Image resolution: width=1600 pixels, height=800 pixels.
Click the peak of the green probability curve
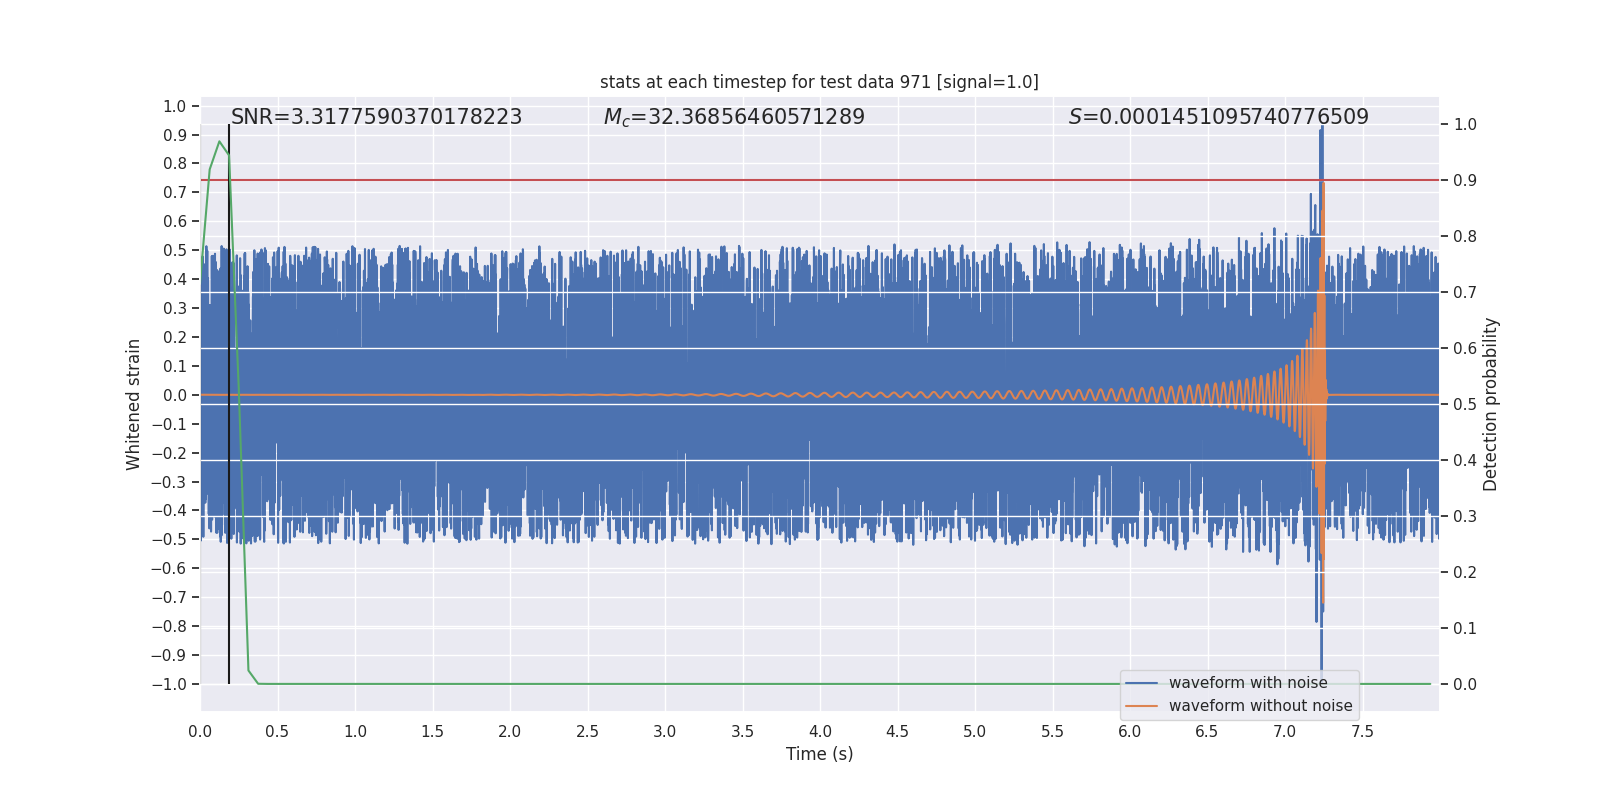tap(219, 142)
